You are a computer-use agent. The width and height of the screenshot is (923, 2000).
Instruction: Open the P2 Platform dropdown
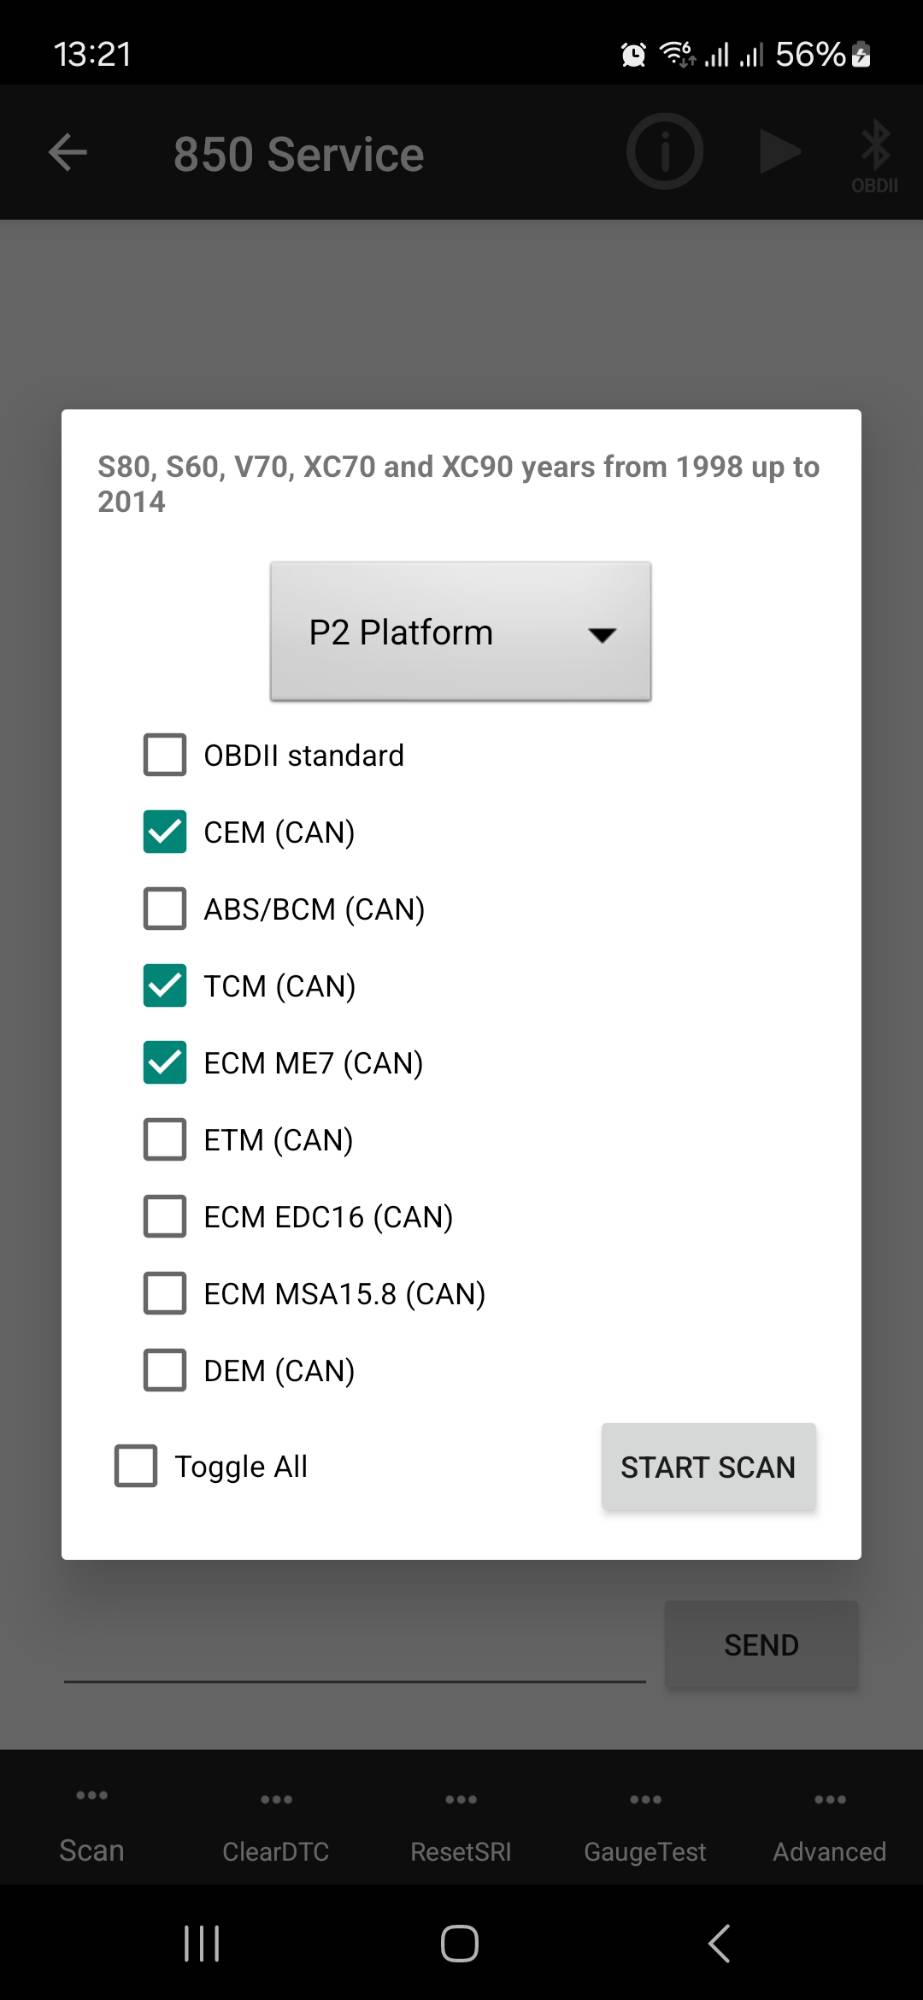(460, 632)
